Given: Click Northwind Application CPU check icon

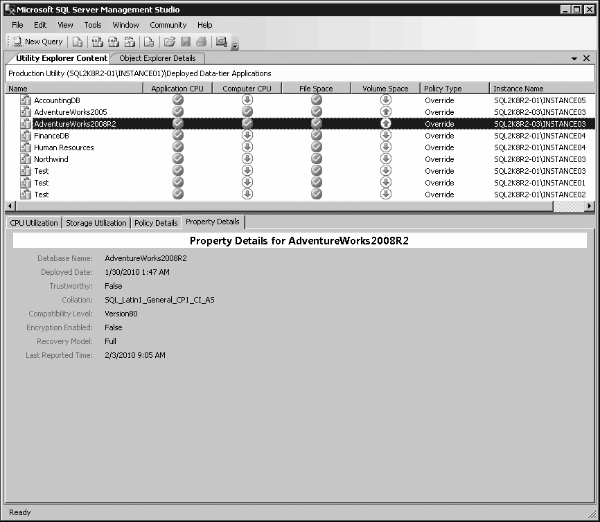Looking at the screenshot, I should click(x=178, y=159).
